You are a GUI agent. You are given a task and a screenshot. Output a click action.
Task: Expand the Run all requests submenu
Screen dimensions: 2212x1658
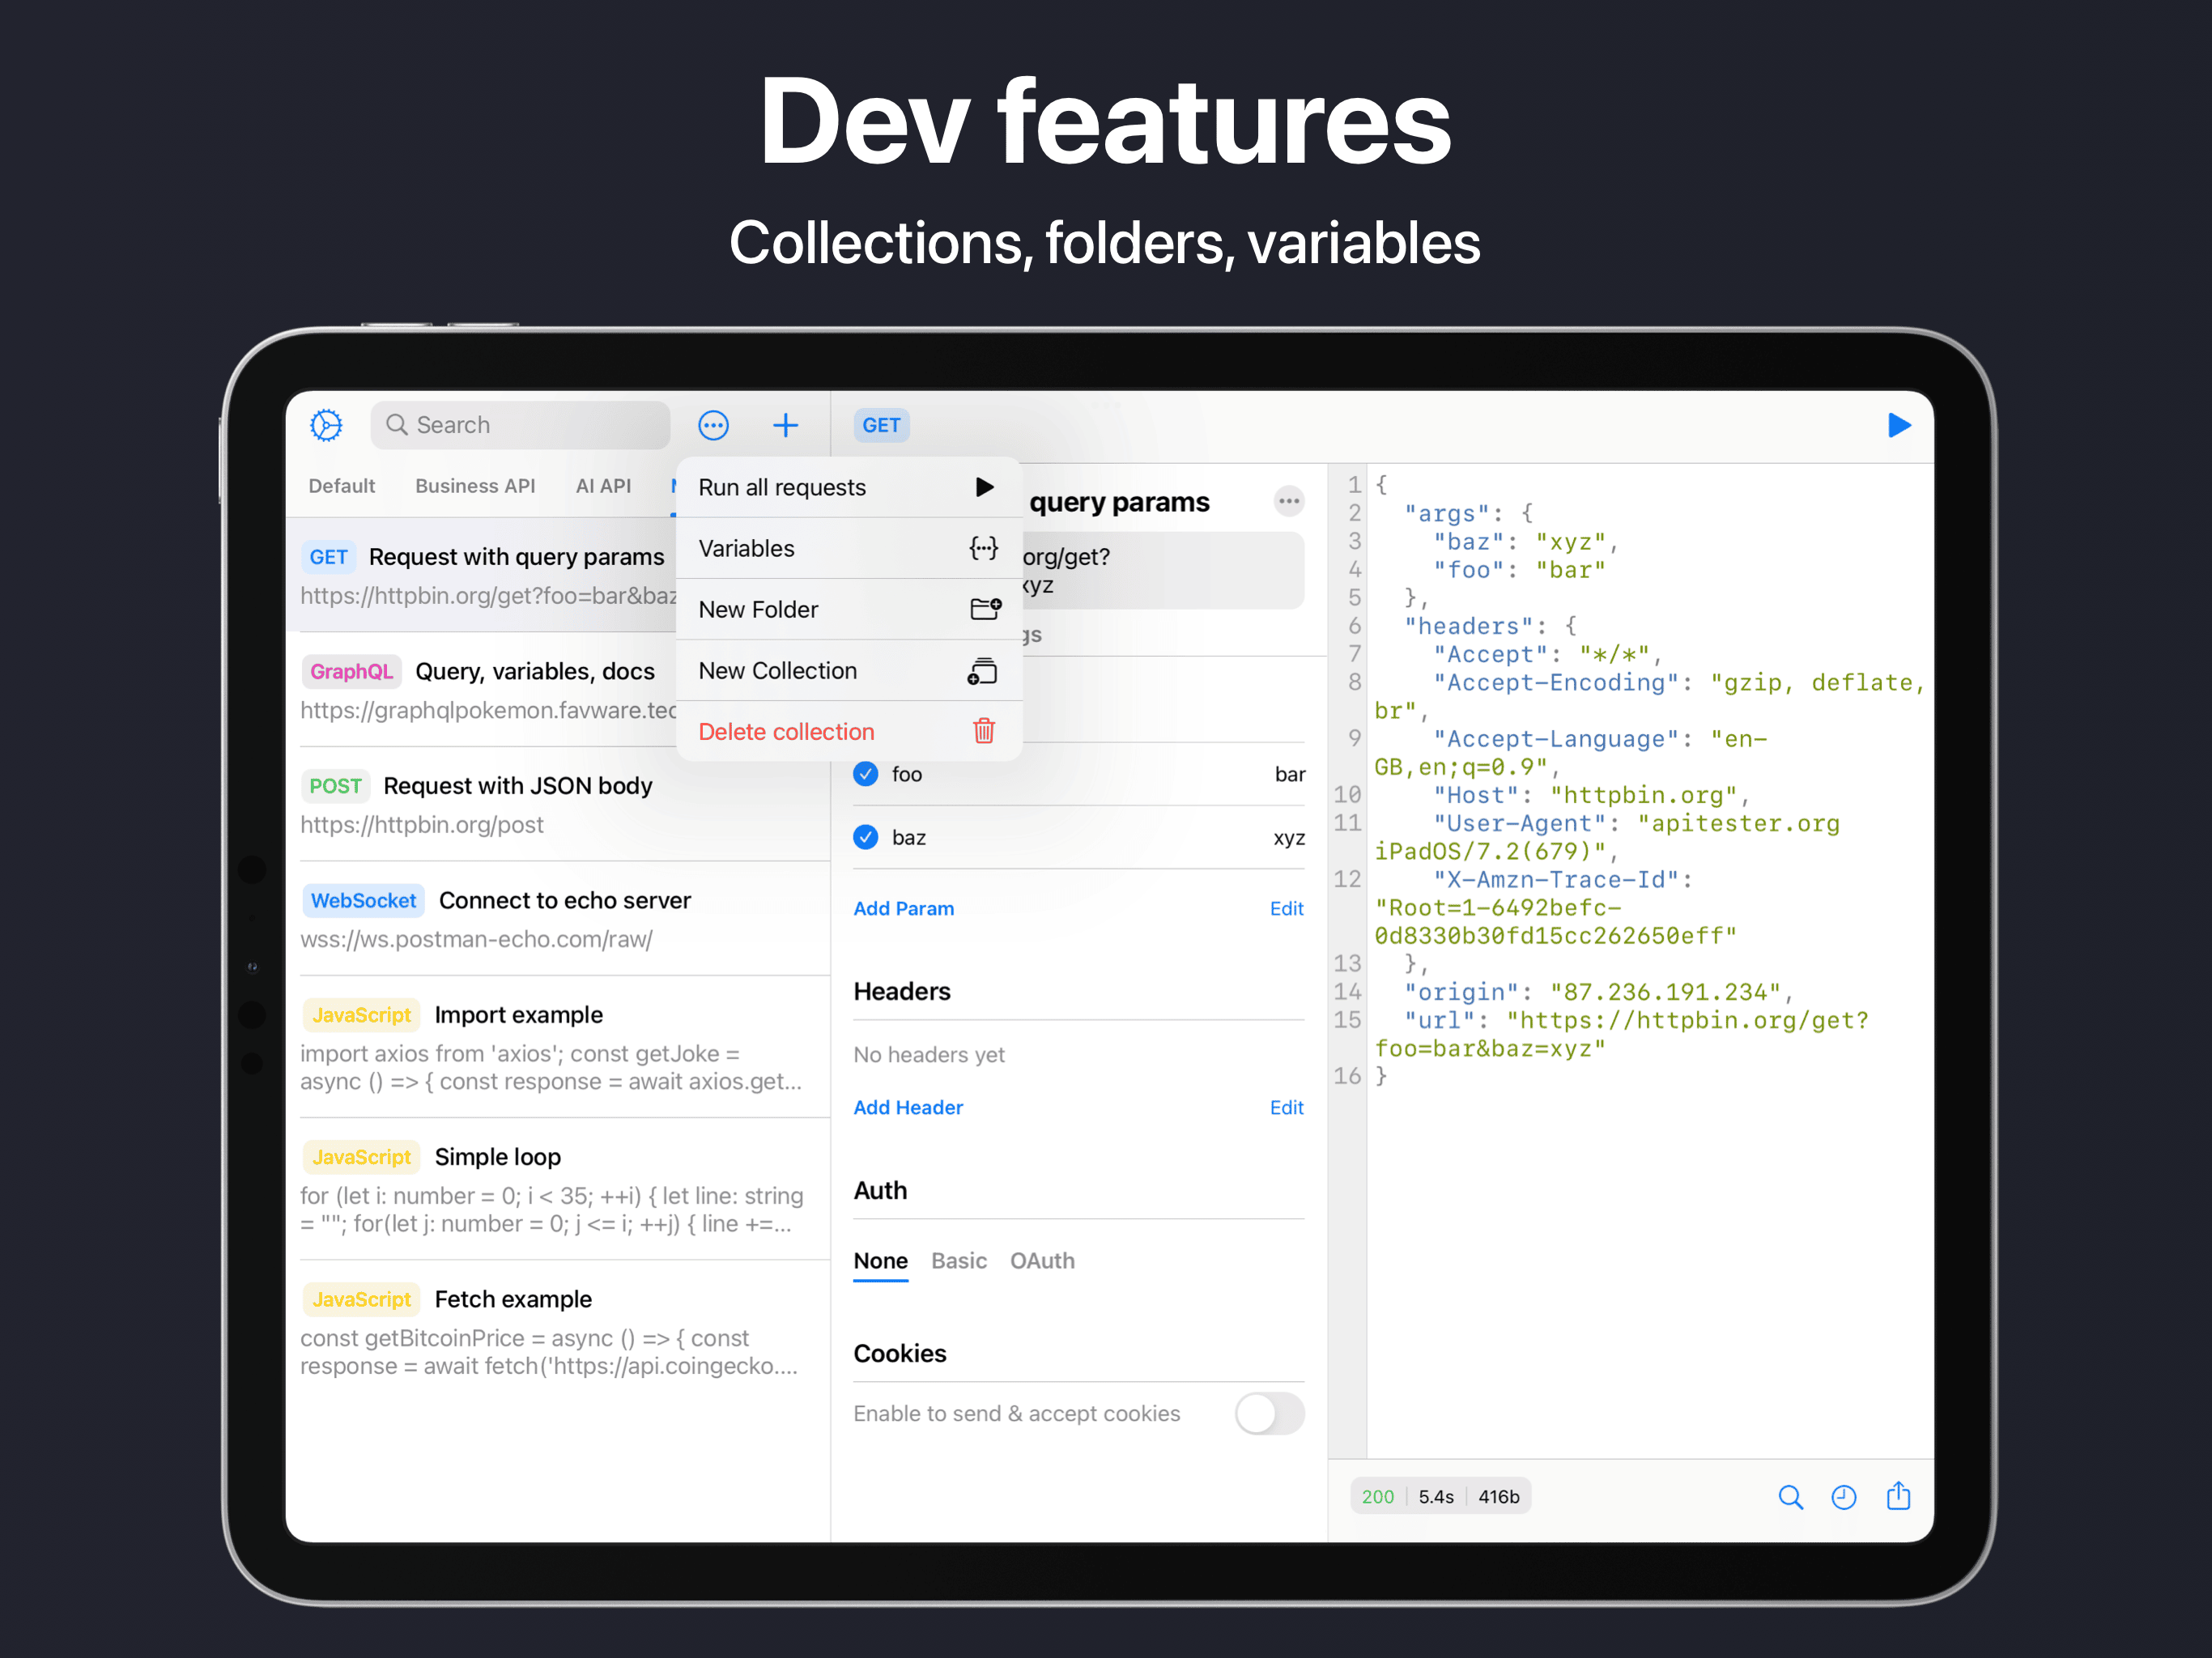(x=984, y=487)
